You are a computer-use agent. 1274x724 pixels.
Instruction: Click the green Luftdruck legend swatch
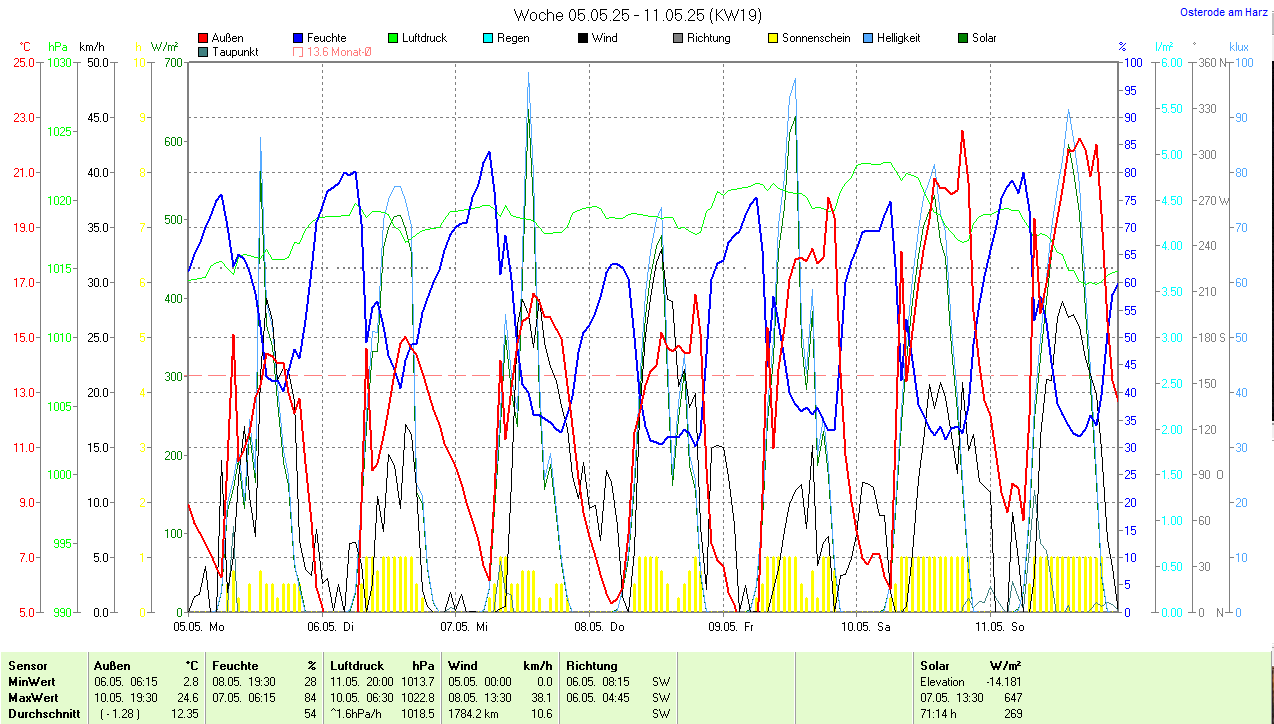click(x=393, y=38)
